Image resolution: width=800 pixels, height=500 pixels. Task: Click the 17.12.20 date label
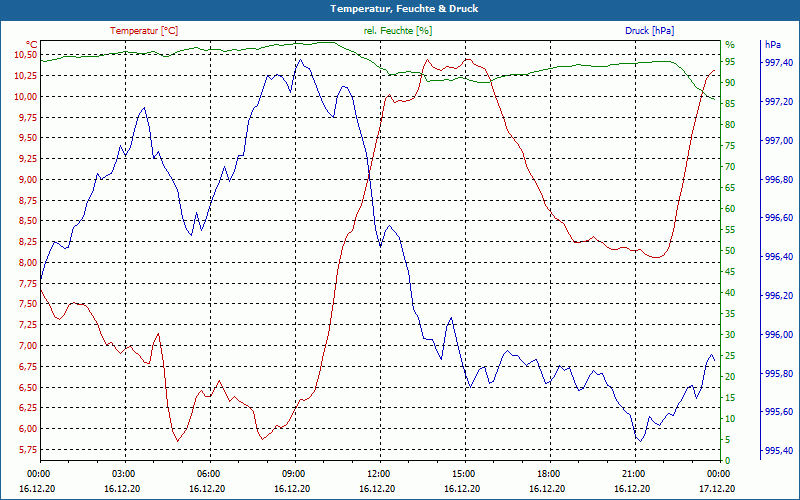coord(717,488)
